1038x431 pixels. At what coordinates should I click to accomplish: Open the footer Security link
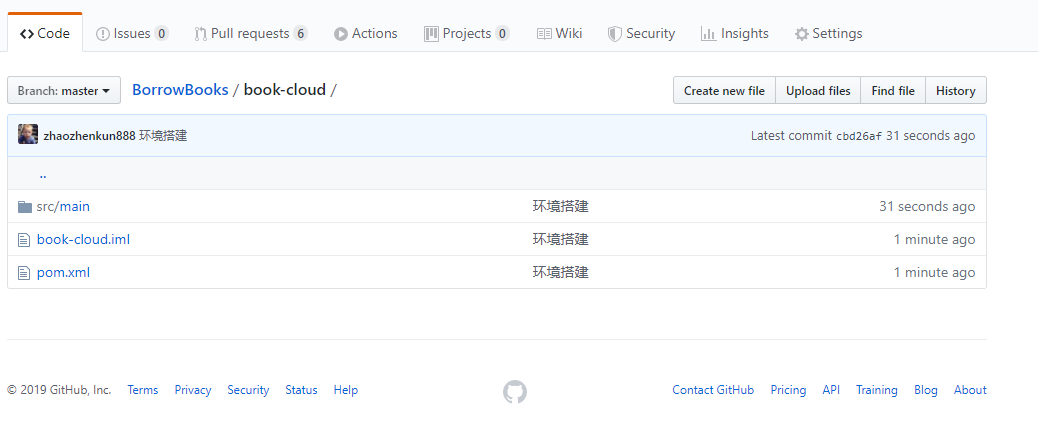[248, 390]
